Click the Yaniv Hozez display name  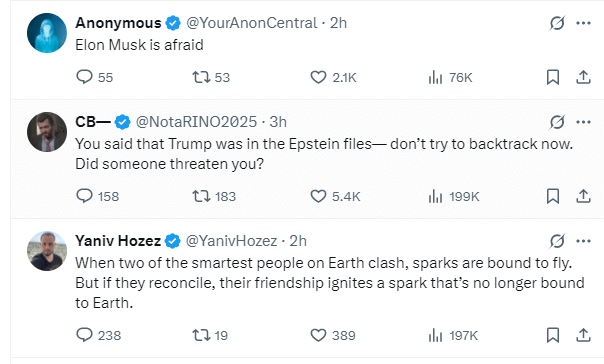(118, 241)
